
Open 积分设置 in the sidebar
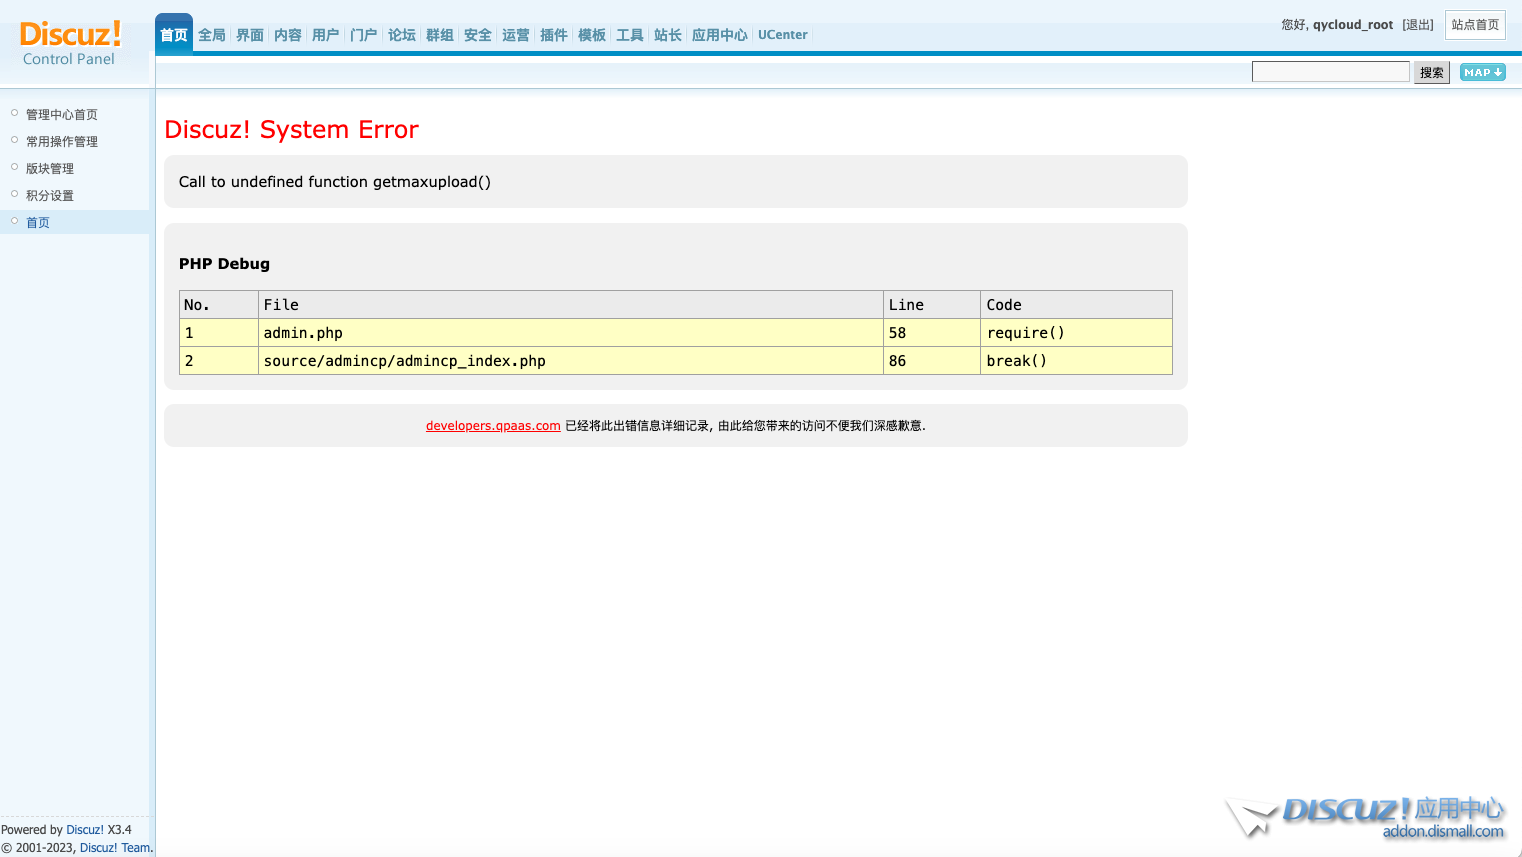(x=50, y=196)
